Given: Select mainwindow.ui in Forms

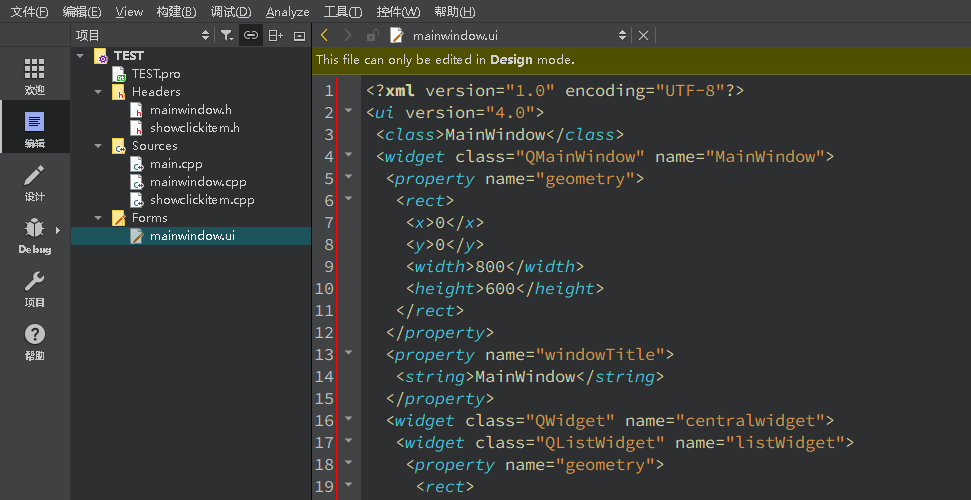Looking at the screenshot, I should [x=192, y=236].
